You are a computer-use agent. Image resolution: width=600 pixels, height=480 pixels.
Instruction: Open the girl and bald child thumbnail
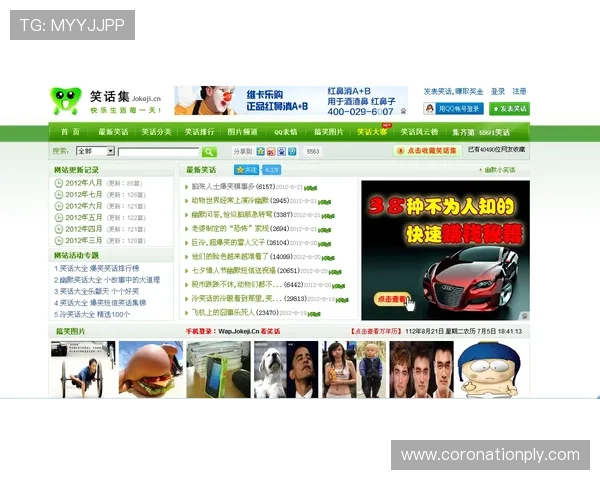(x=354, y=370)
